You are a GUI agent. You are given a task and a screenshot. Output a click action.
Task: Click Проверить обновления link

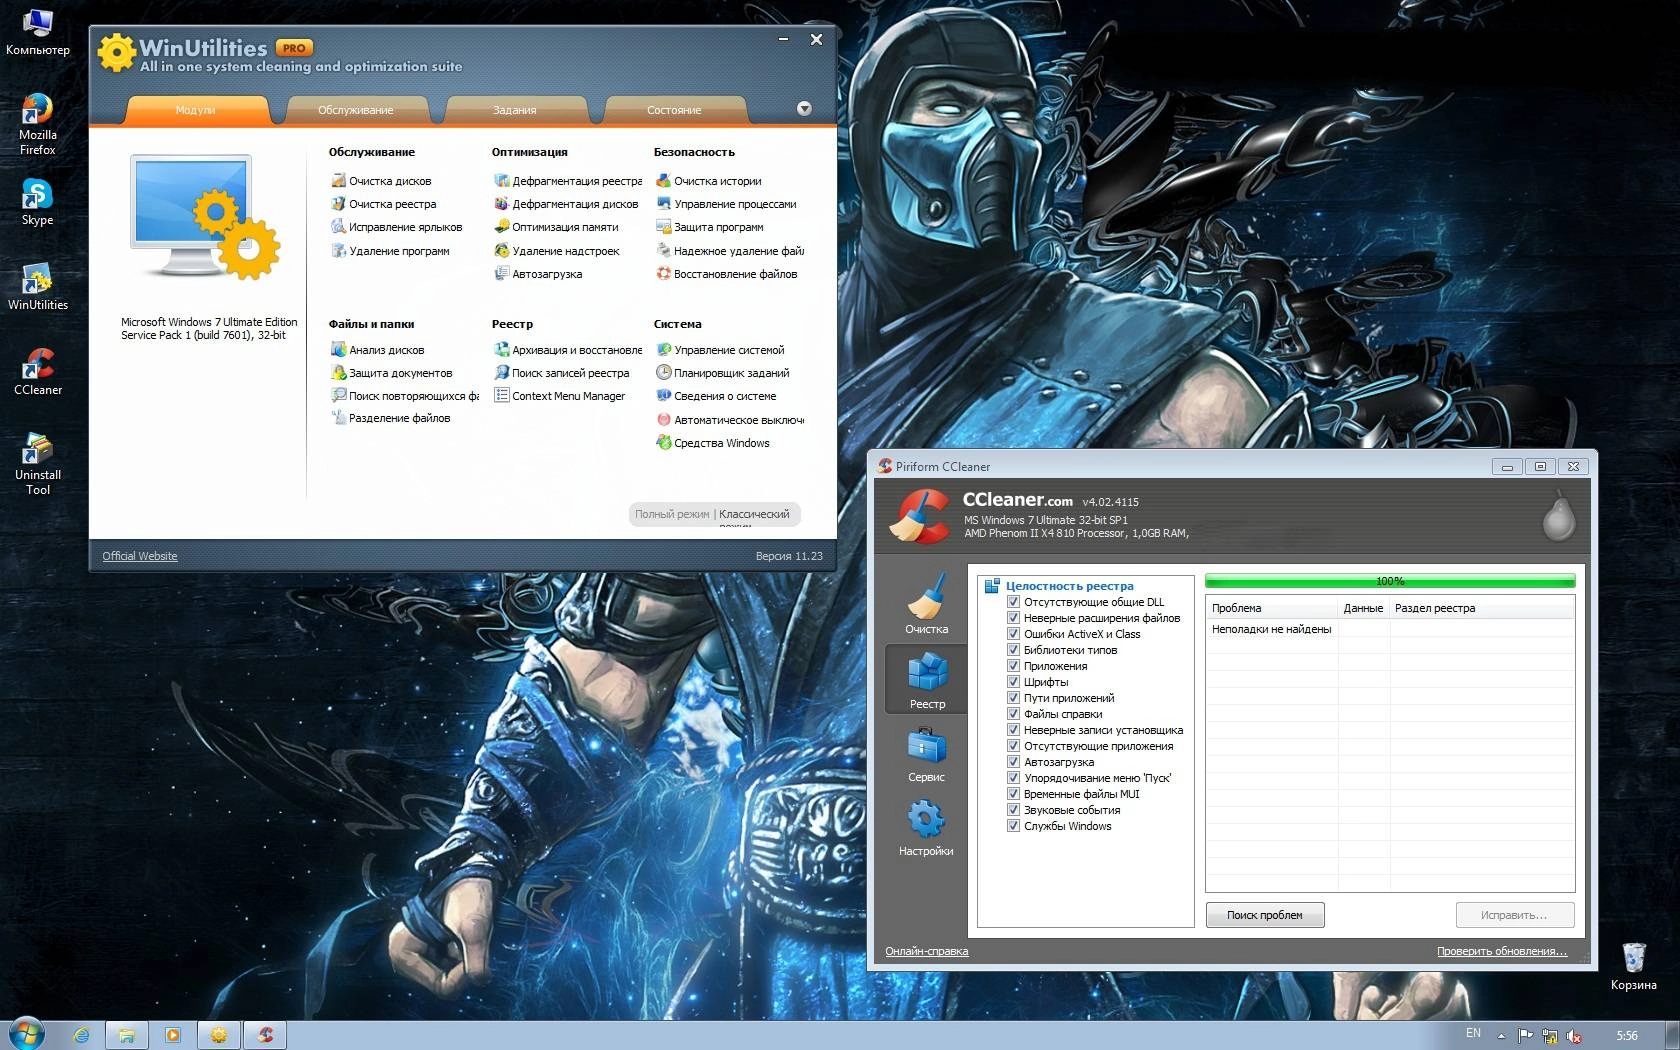tap(1502, 951)
